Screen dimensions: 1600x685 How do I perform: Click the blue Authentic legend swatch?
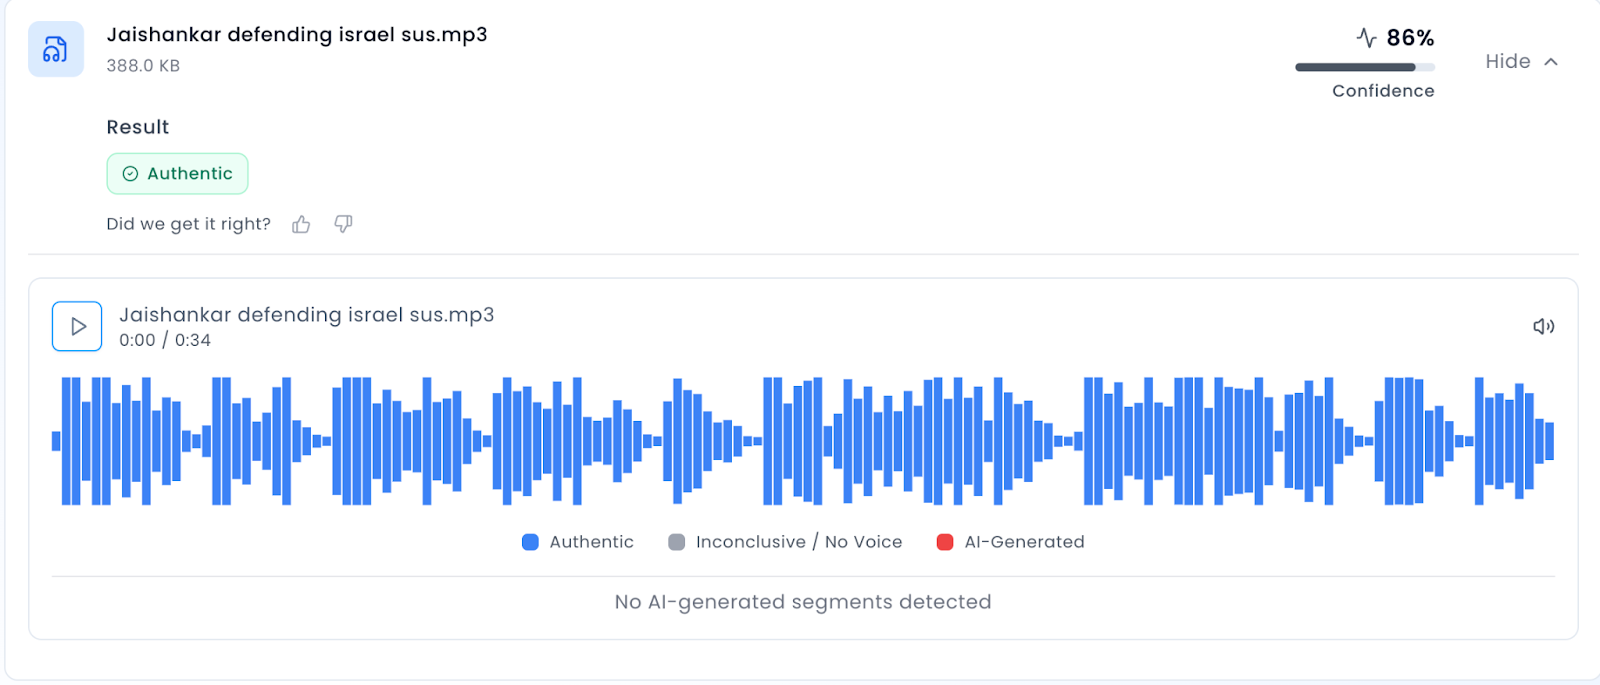[530, 542]
